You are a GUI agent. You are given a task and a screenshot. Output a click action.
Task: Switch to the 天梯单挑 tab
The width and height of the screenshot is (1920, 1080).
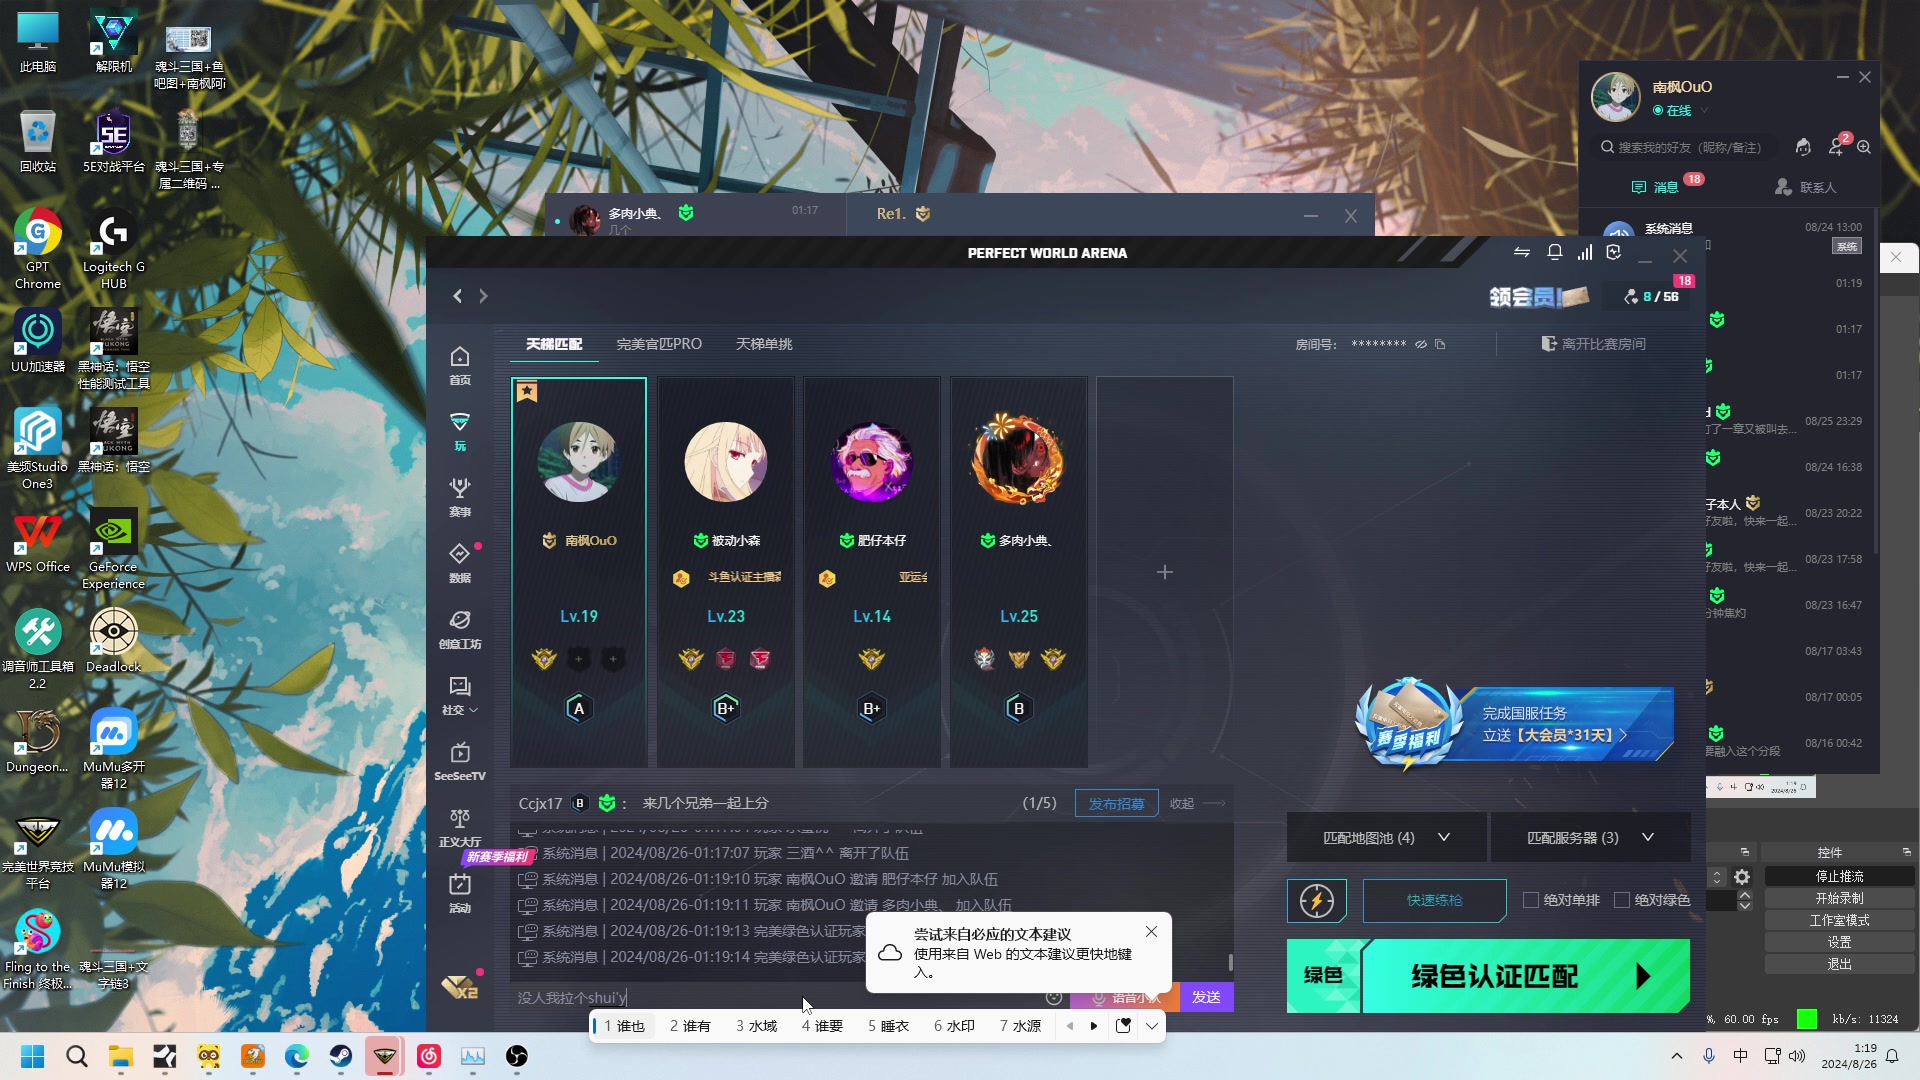point(764,344)
